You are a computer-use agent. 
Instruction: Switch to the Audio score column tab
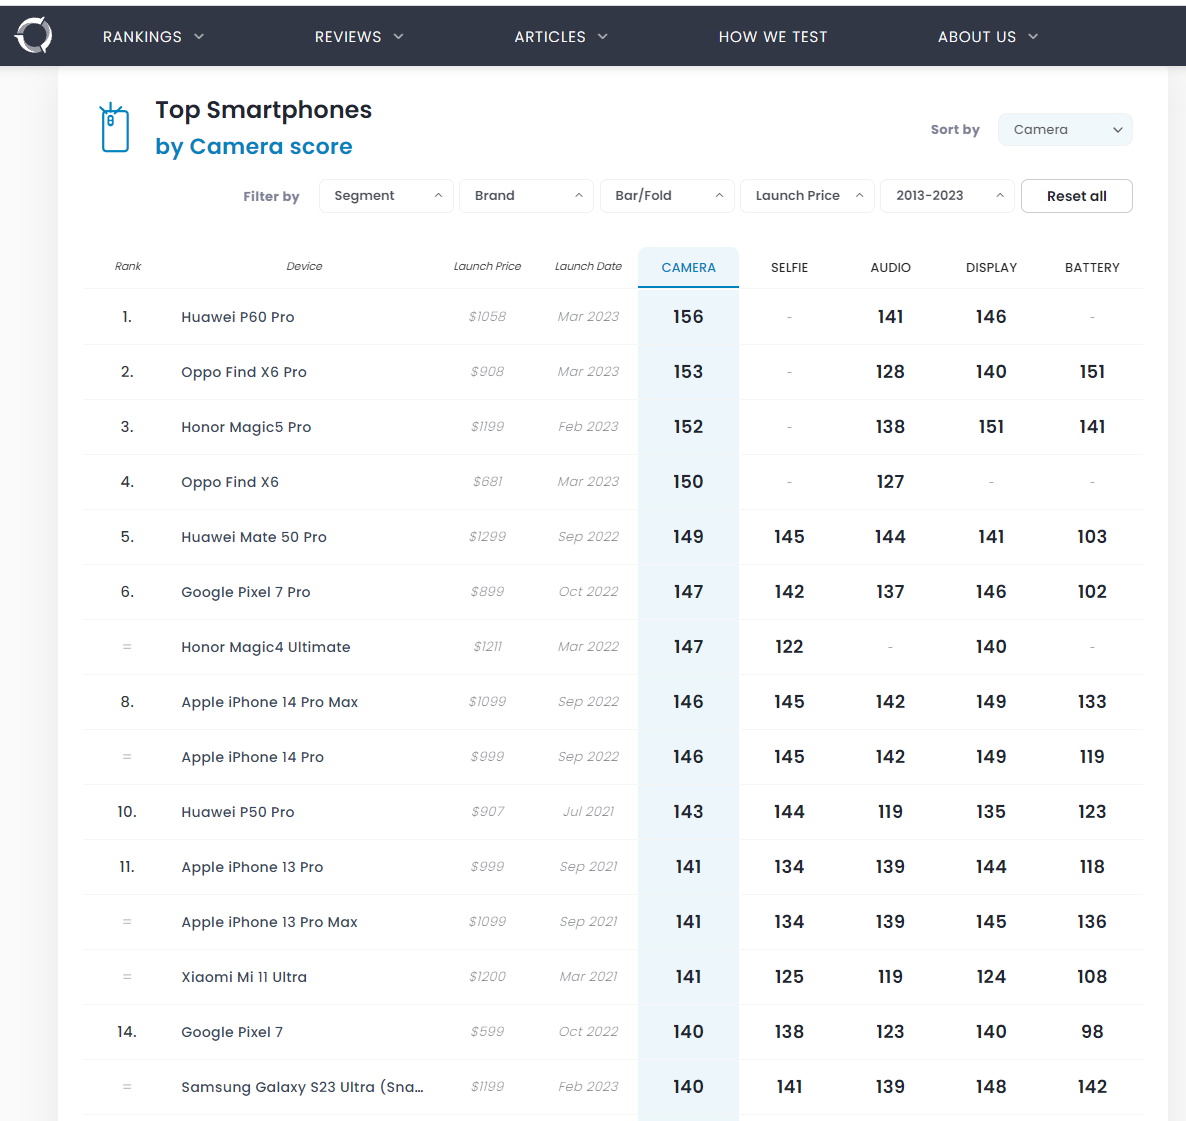890,268
